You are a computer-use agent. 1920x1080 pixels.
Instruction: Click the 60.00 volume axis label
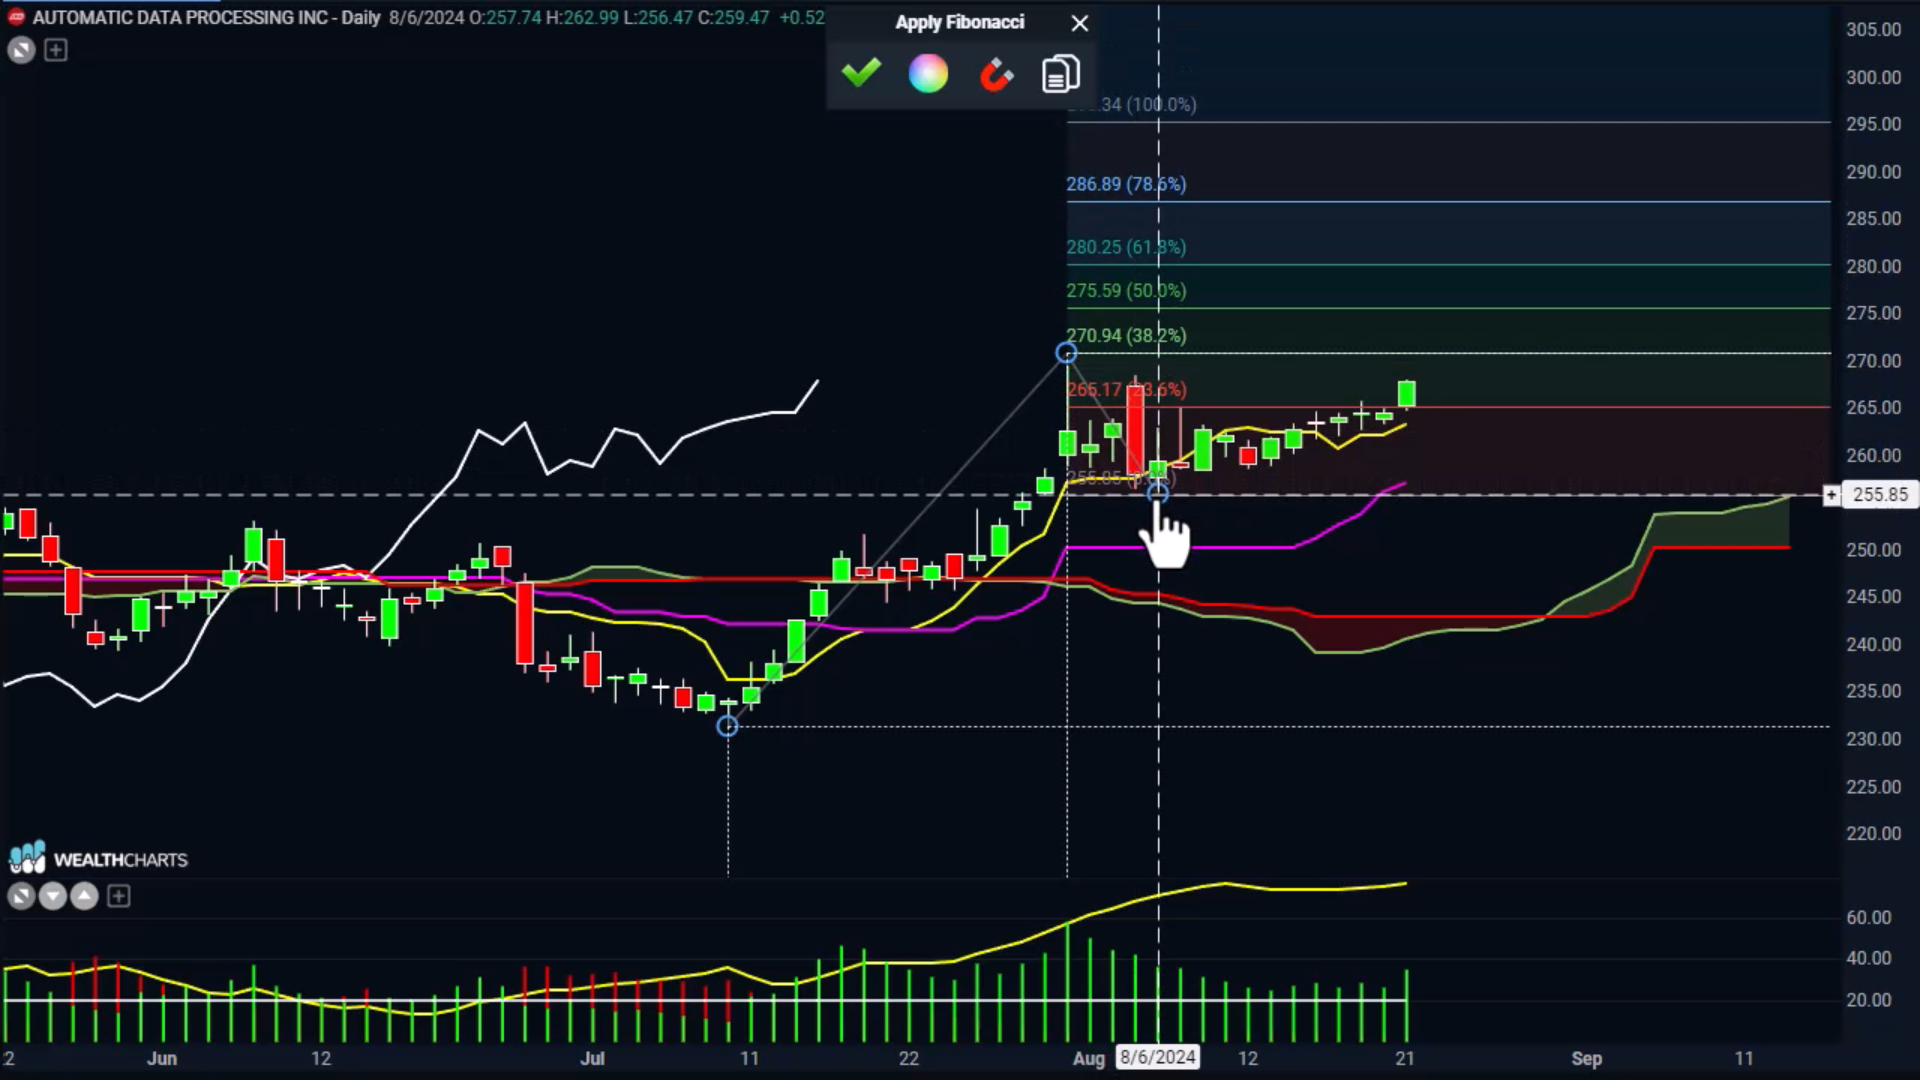point(1868,917)
